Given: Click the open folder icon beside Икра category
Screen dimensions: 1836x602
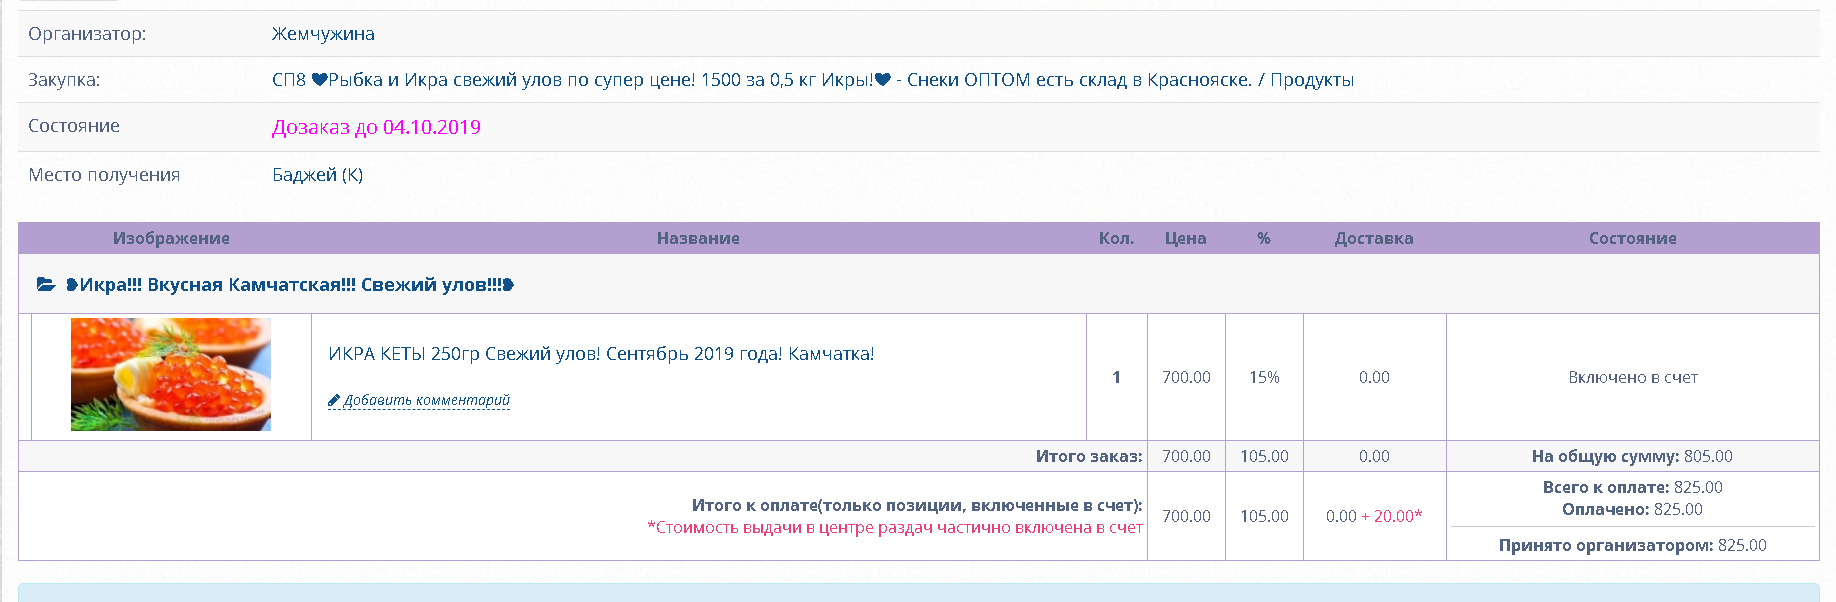Looking at the screenshot, I should [46, 285].
